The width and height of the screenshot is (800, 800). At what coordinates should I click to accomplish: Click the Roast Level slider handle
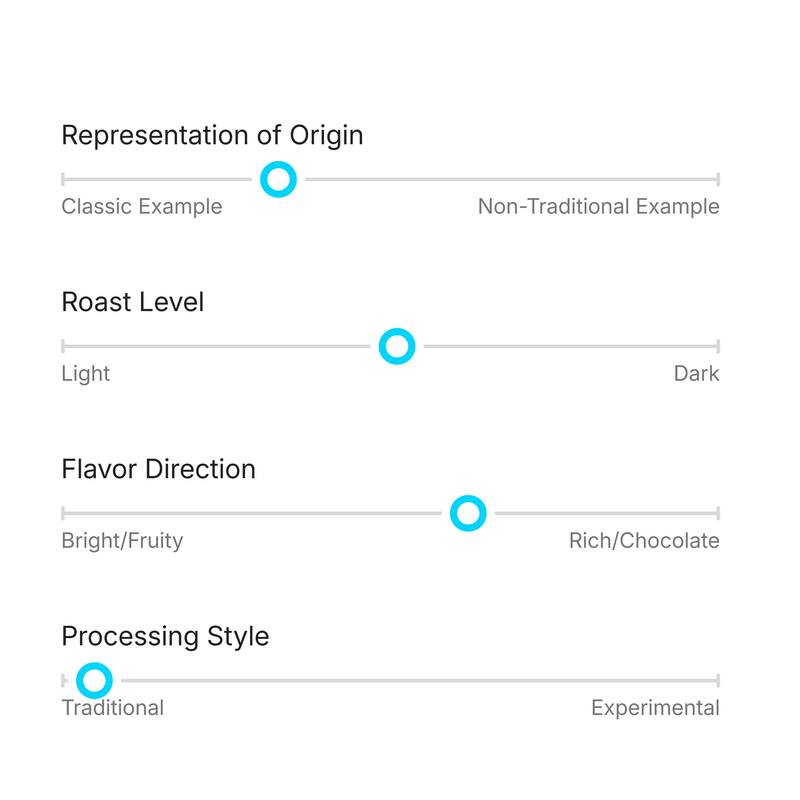(x=396, y=346)
